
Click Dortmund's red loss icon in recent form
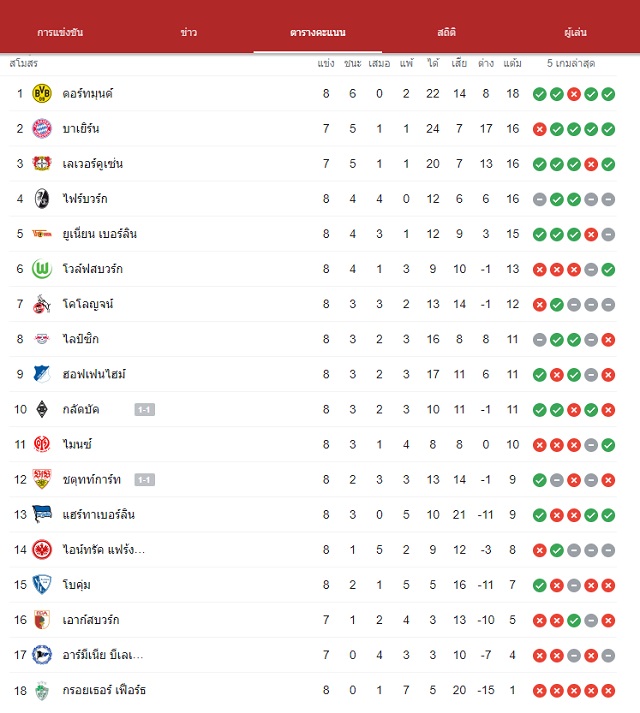point(574,94)
